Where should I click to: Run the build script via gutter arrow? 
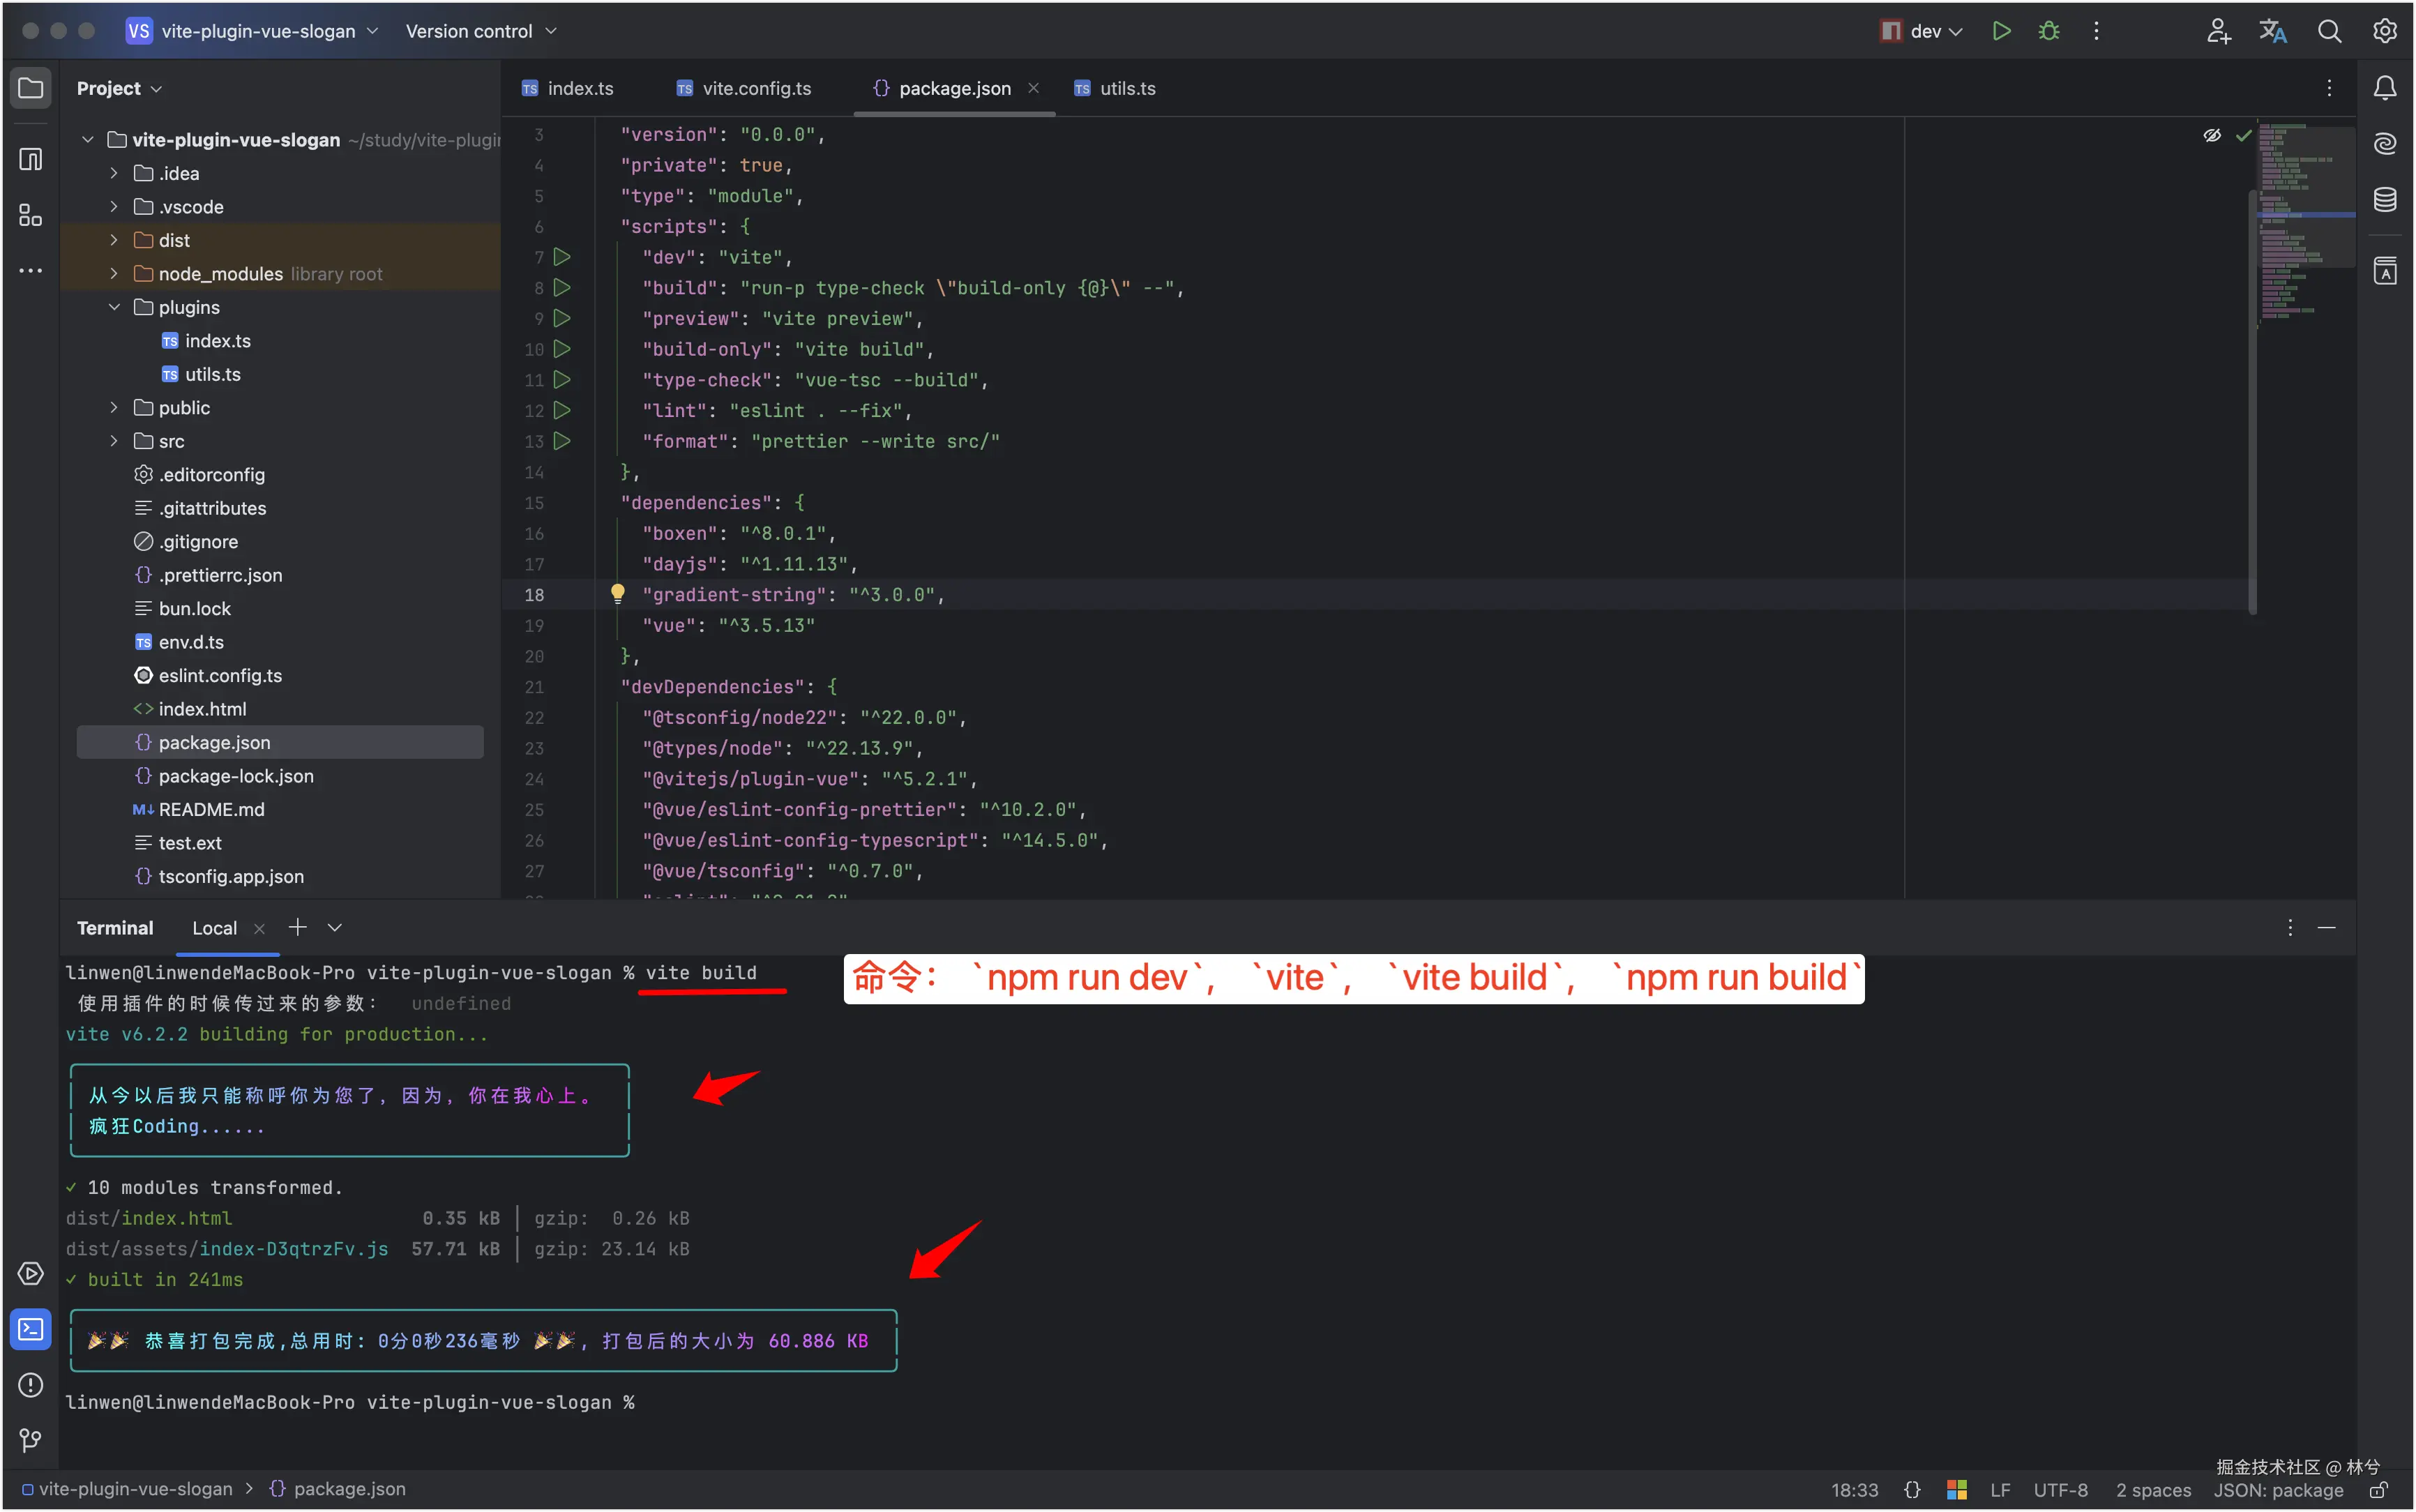click(x=562, y=288)
